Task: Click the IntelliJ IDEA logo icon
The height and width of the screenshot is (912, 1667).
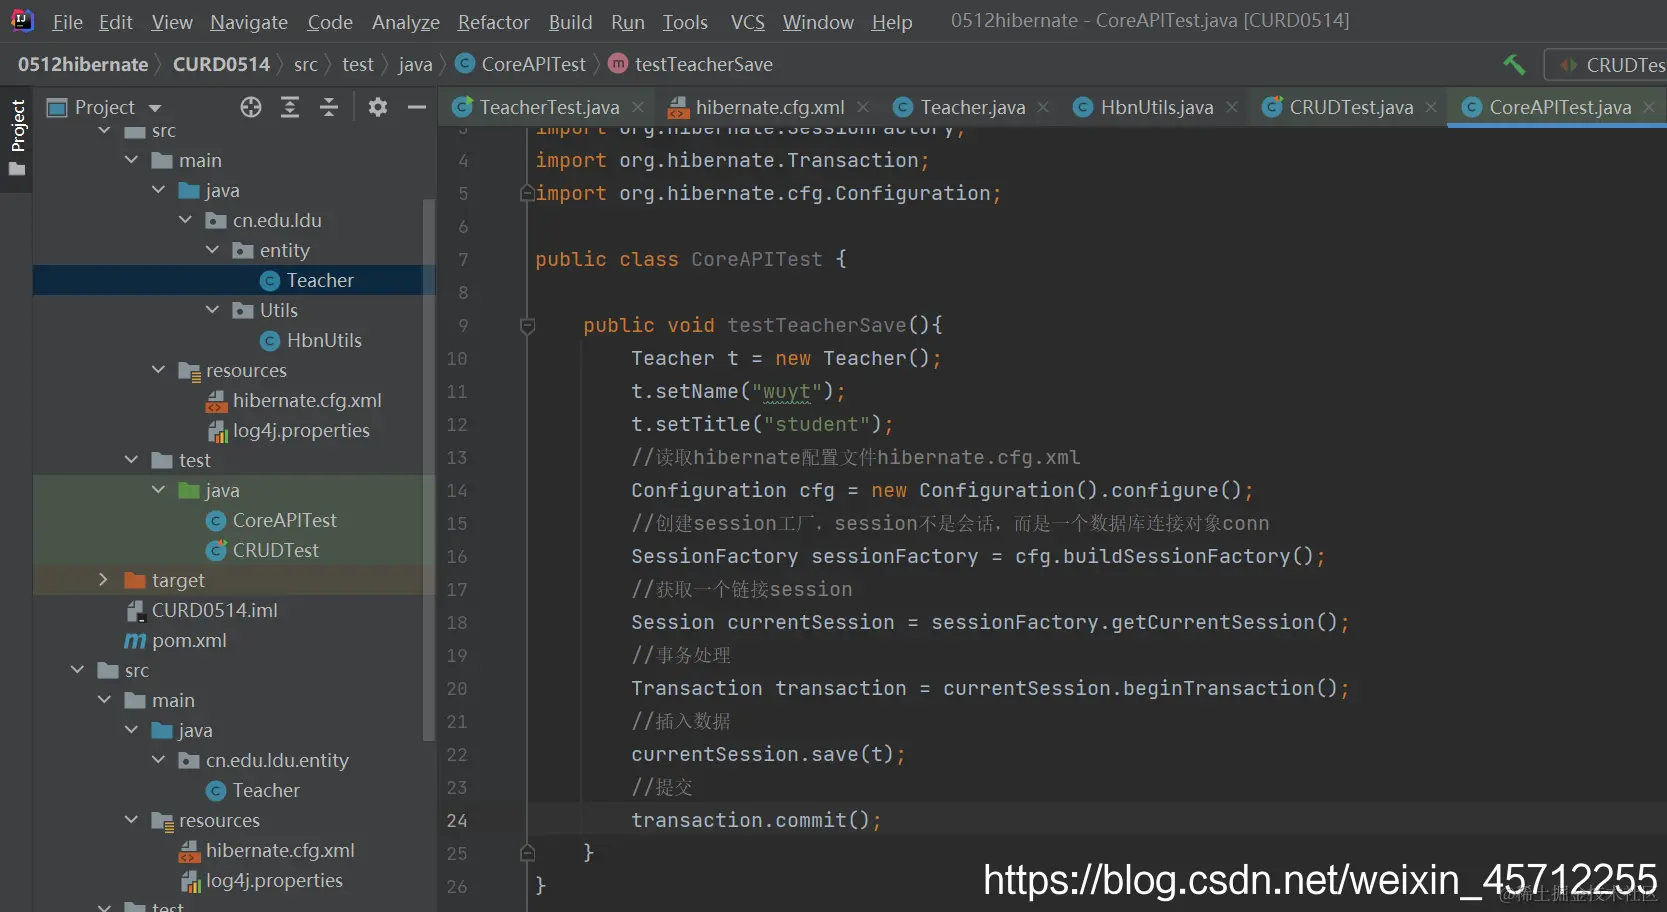Action: point(22,21)
